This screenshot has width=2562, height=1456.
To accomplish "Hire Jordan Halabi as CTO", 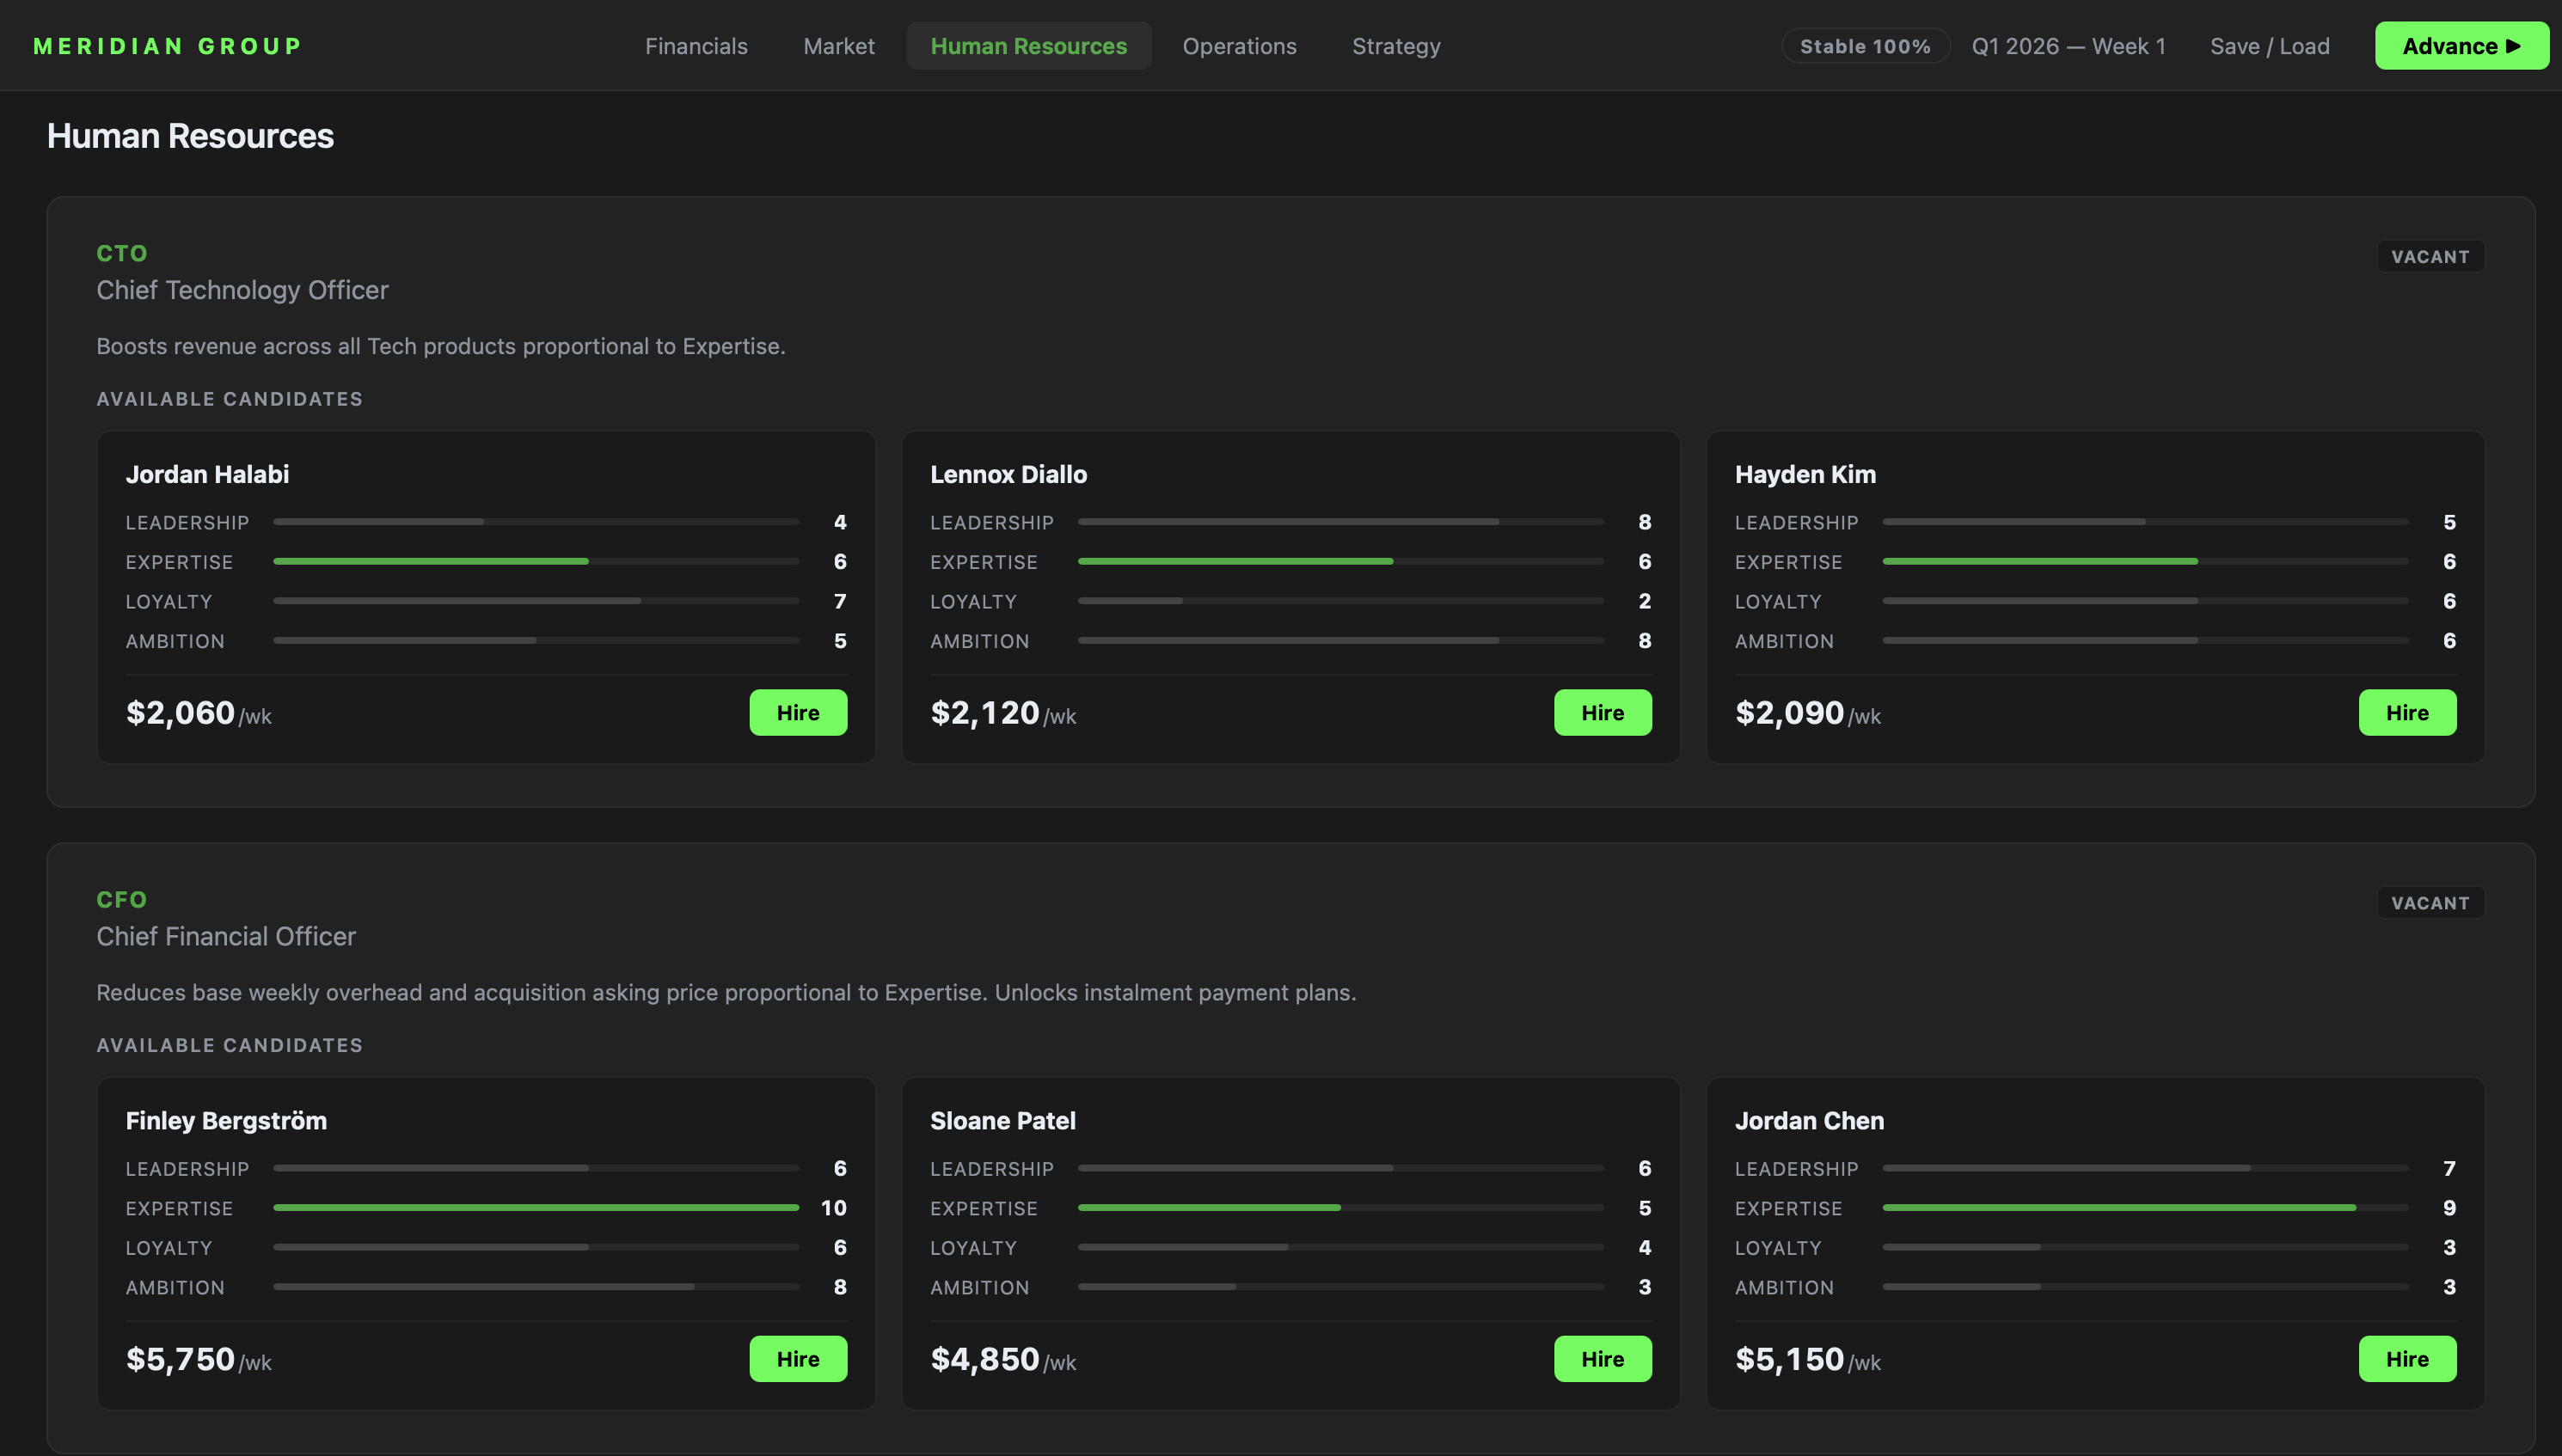I will coord(798,712).
